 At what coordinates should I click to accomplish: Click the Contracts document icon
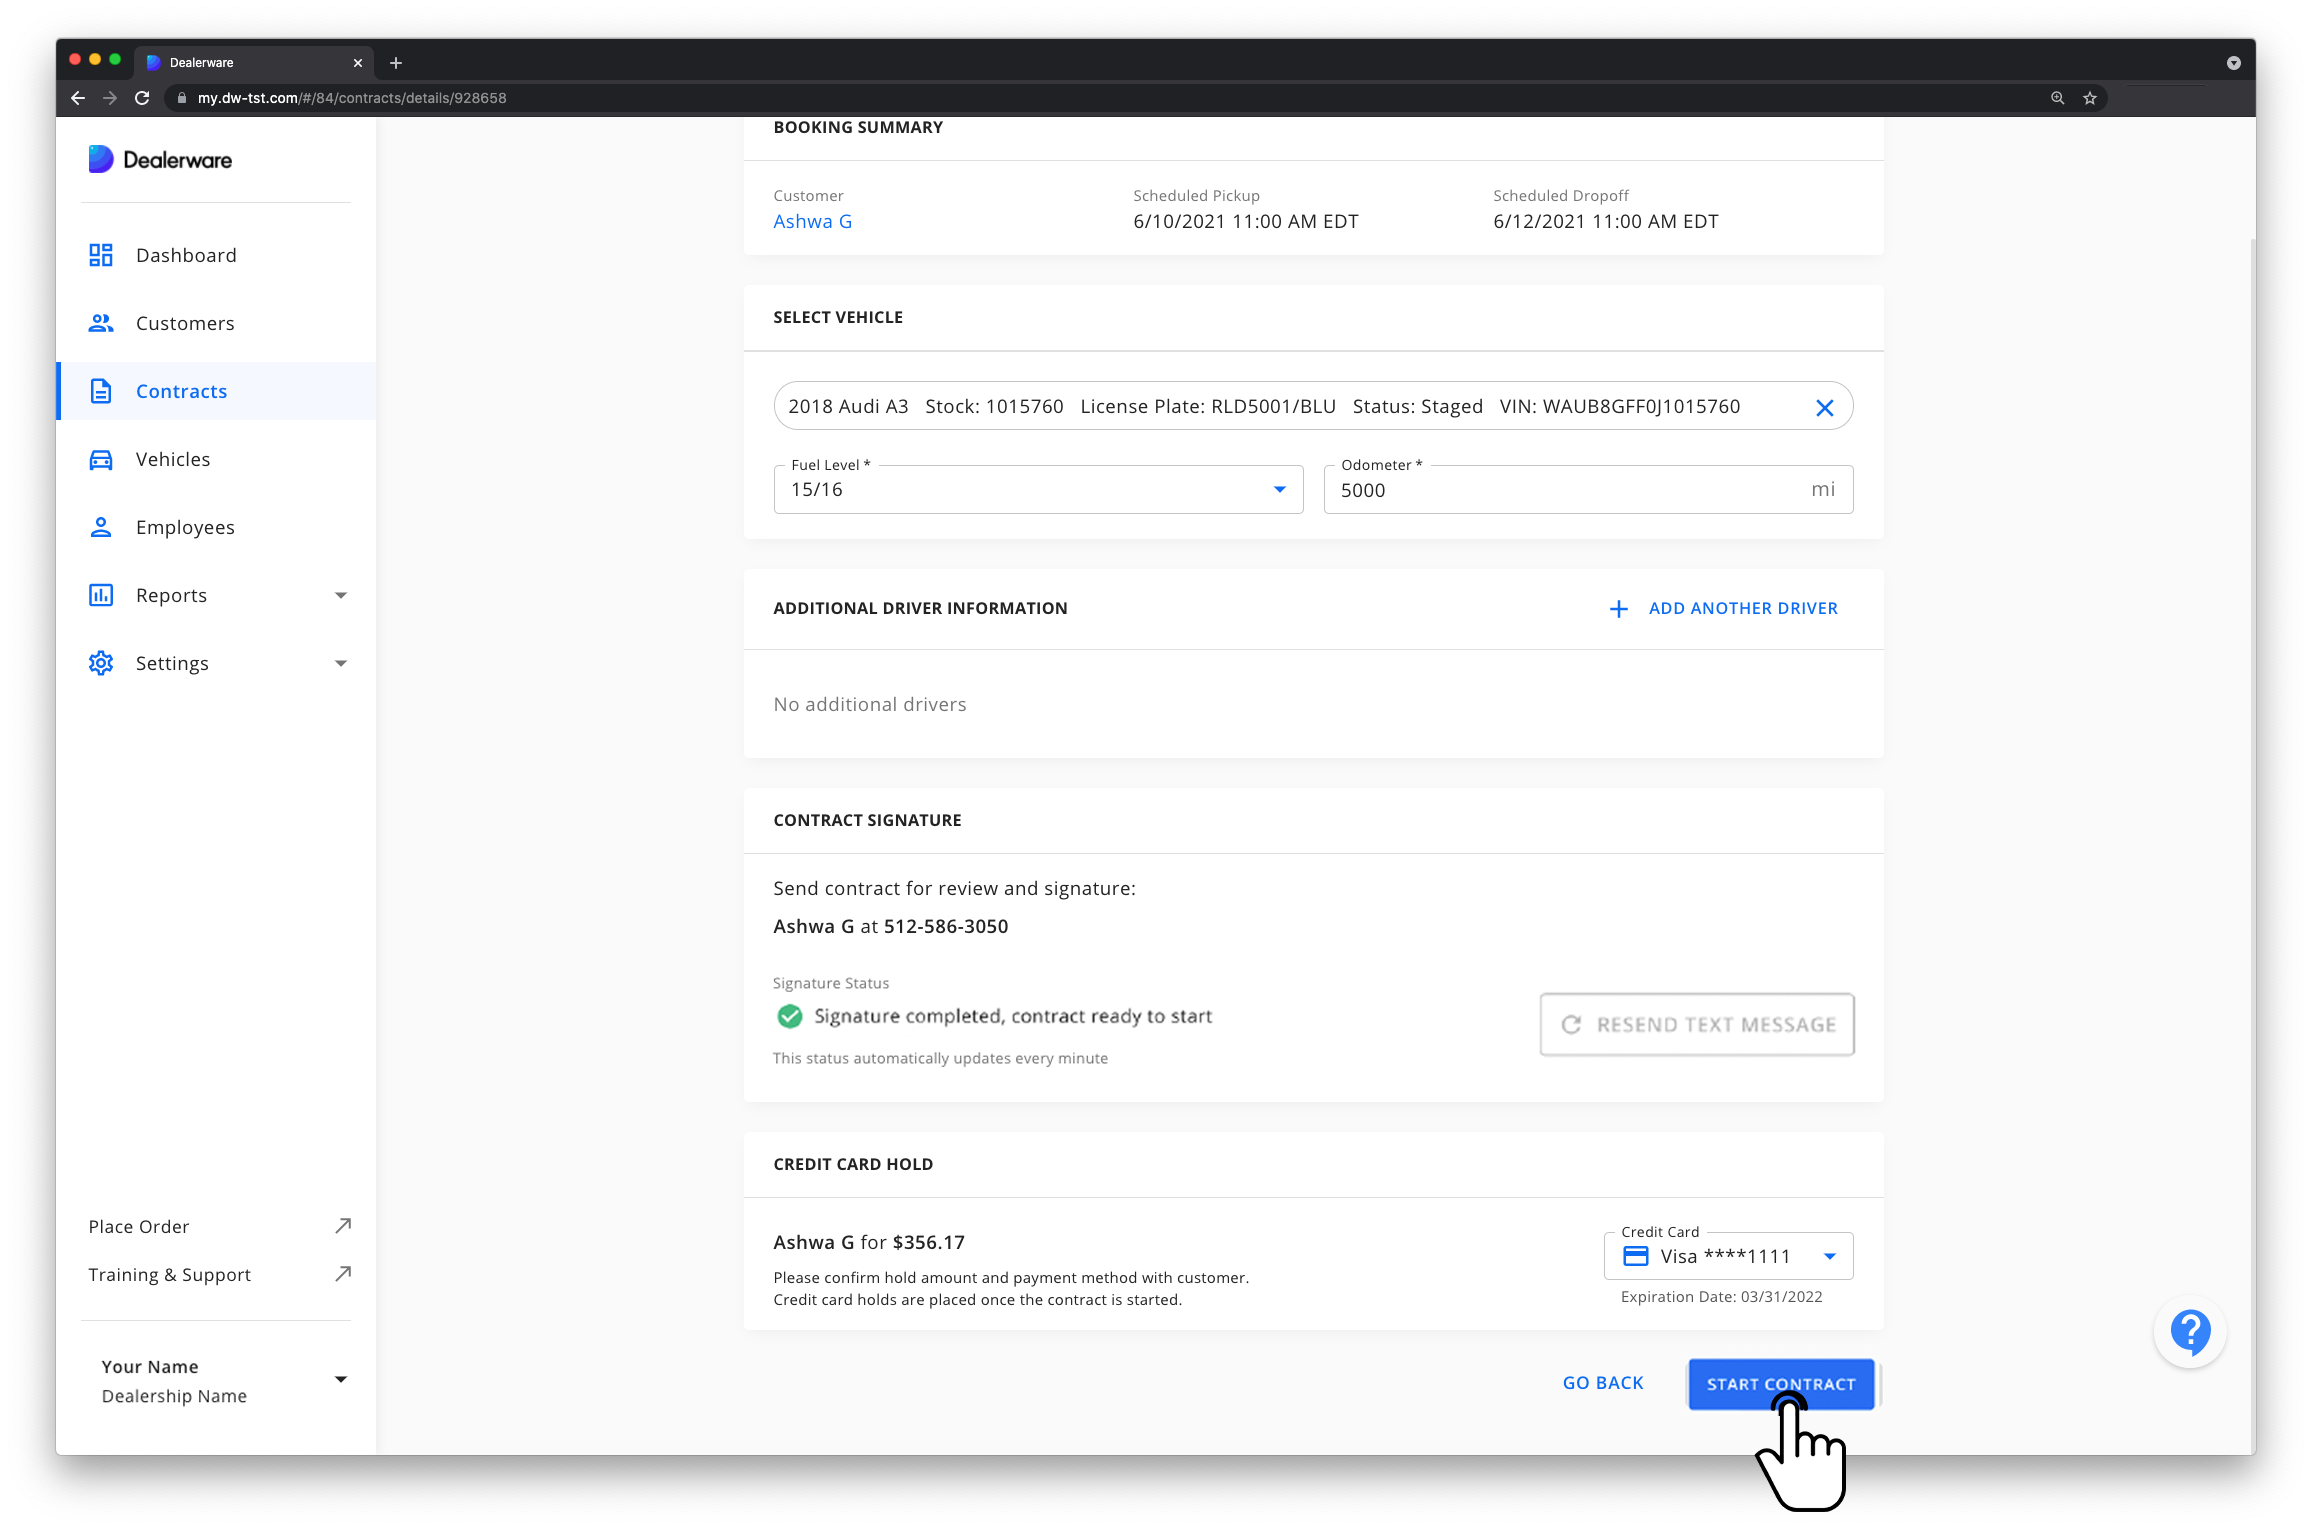101,391
